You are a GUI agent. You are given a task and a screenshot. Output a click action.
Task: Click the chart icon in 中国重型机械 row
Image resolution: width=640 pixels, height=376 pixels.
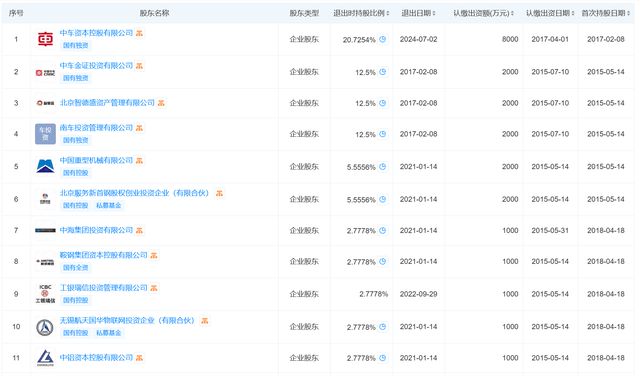click(382, 167)
